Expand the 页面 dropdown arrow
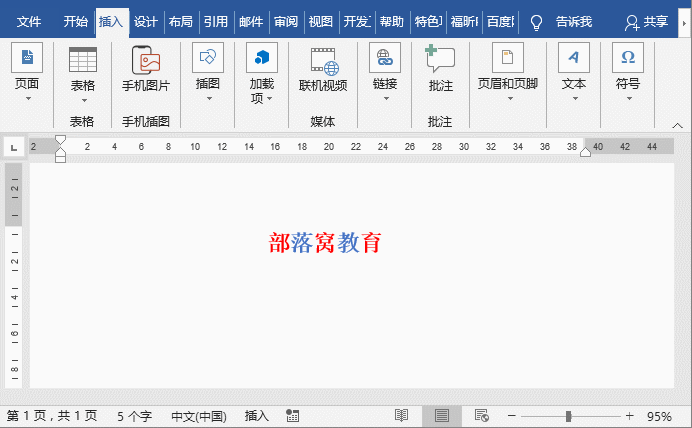Screen dimensions: 692x428 click(28, 98)
